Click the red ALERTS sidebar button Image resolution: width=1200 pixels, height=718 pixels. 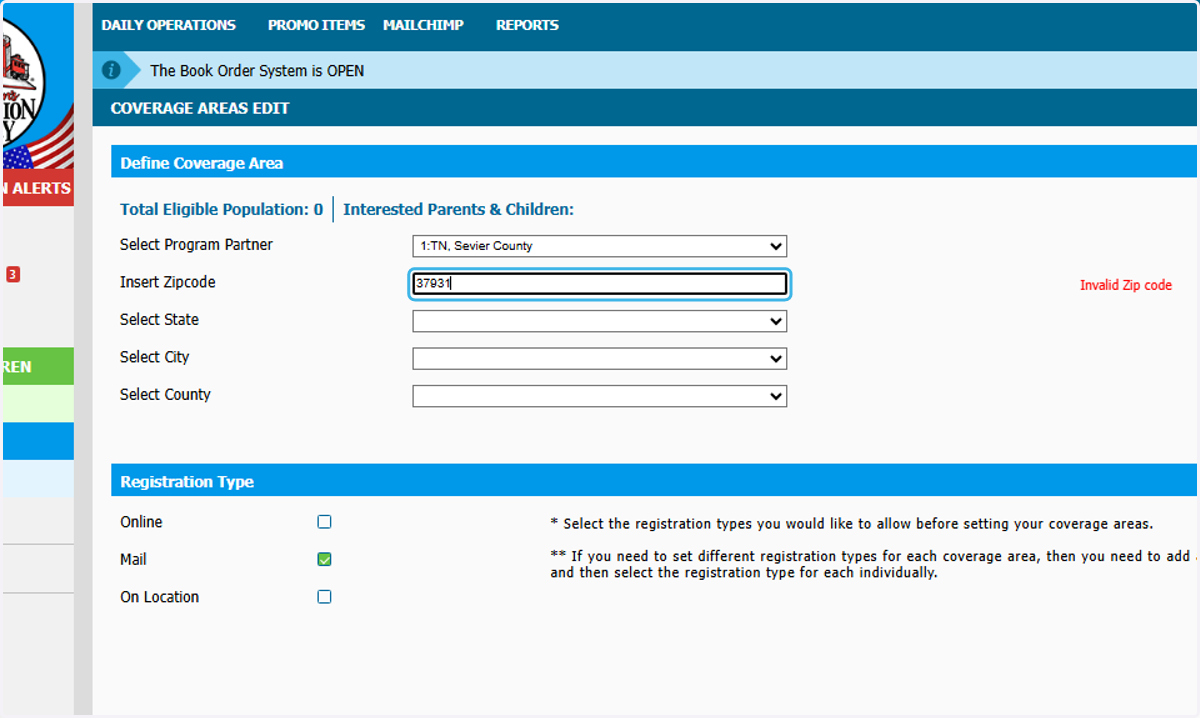coord(37,188)
